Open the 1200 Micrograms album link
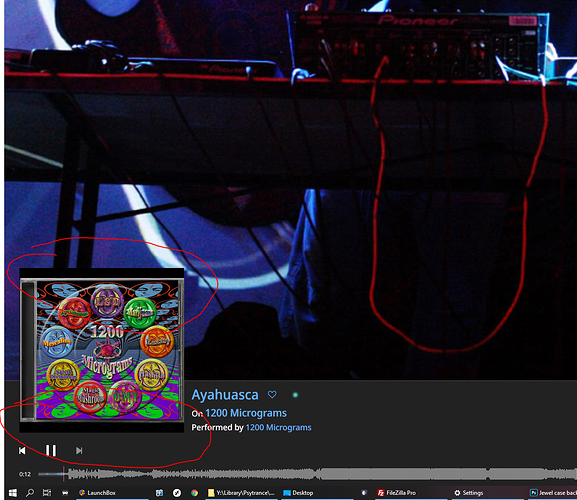The height and width of the screenshot is (500, 577). [x=246, y=413]
